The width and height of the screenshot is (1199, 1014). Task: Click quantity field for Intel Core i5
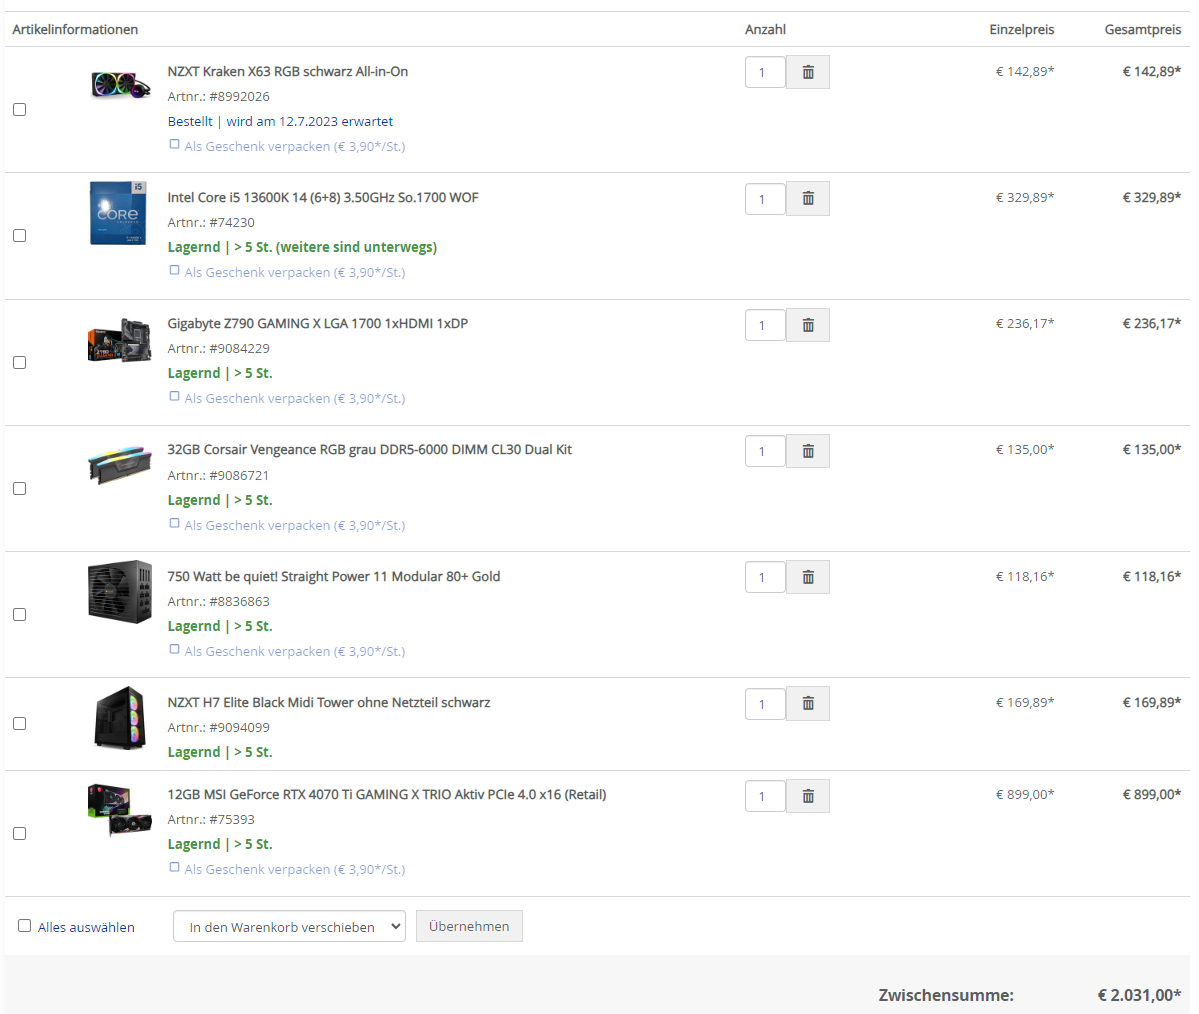click(765, 199)
